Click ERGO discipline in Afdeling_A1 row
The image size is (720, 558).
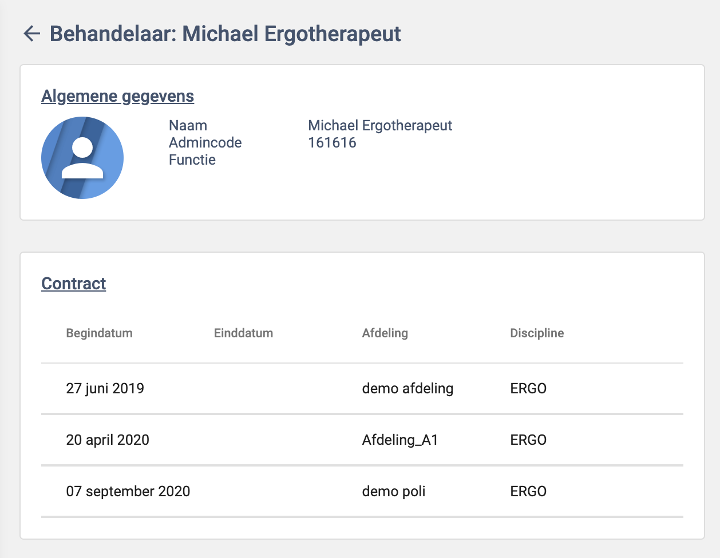(x=528, y=439)
